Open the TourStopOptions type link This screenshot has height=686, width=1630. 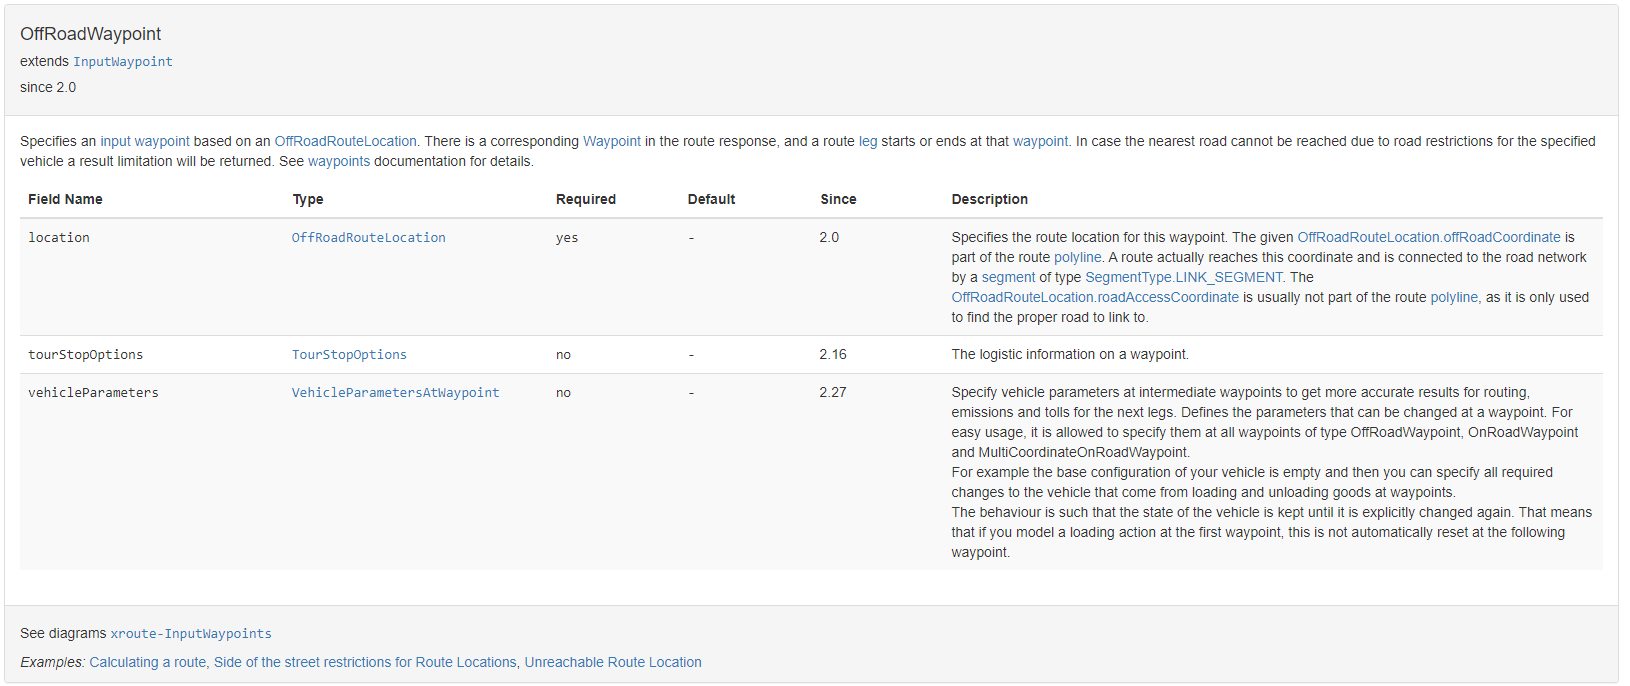[x=349, y=355]
